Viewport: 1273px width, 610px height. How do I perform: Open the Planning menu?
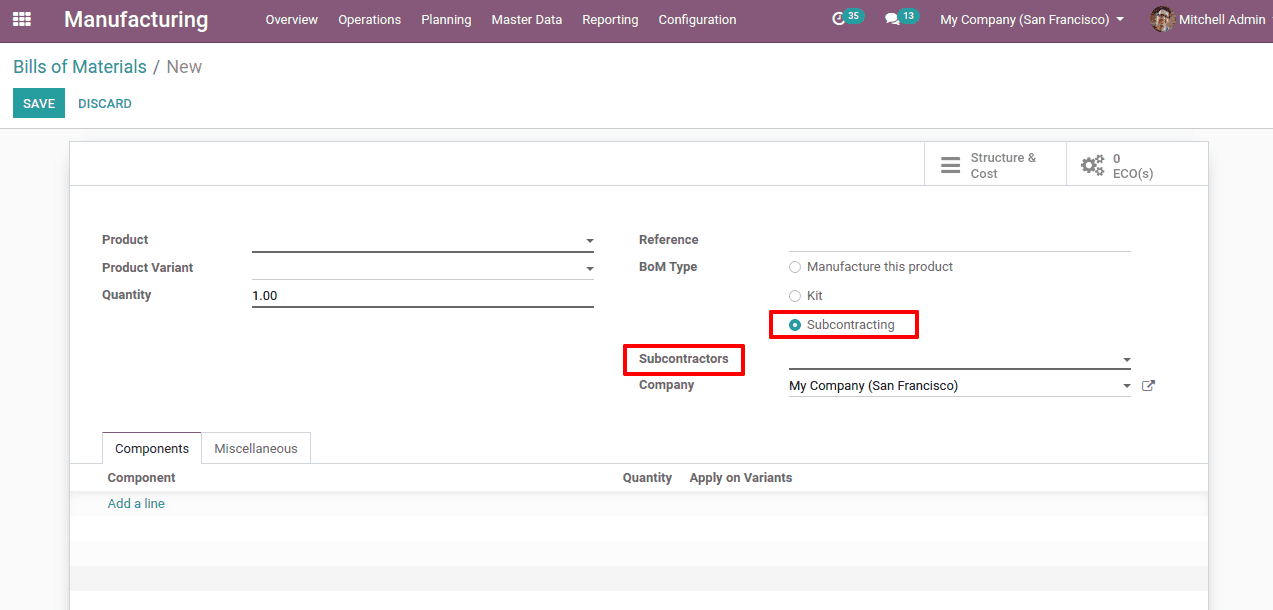(x=446, y=19)
